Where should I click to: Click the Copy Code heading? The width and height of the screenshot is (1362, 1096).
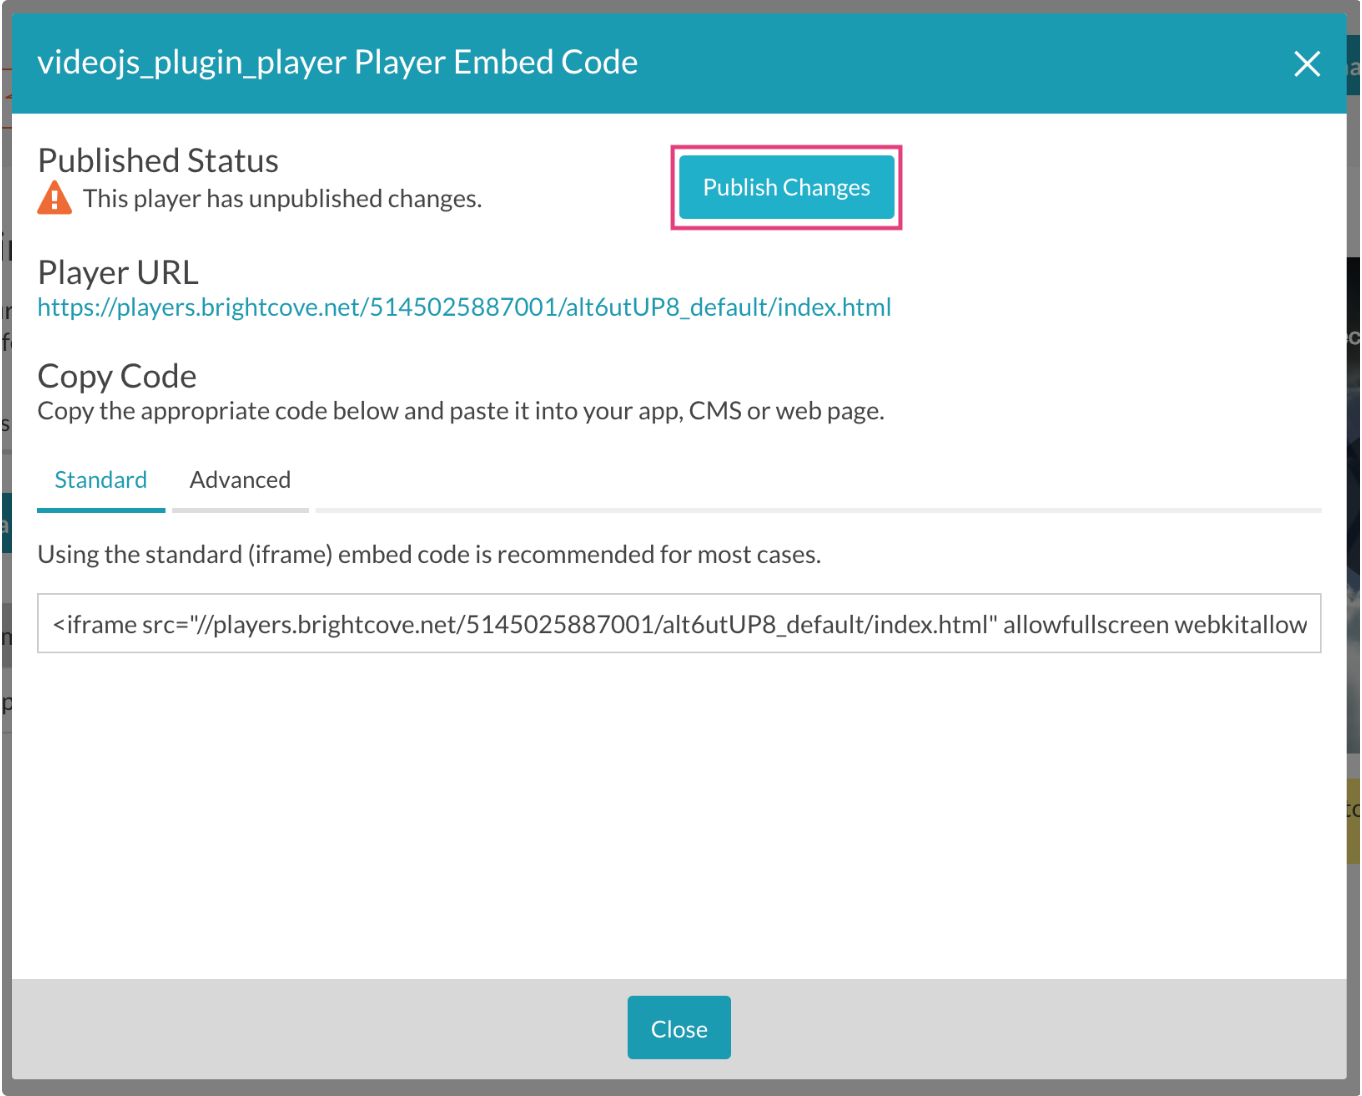point(117,376)
